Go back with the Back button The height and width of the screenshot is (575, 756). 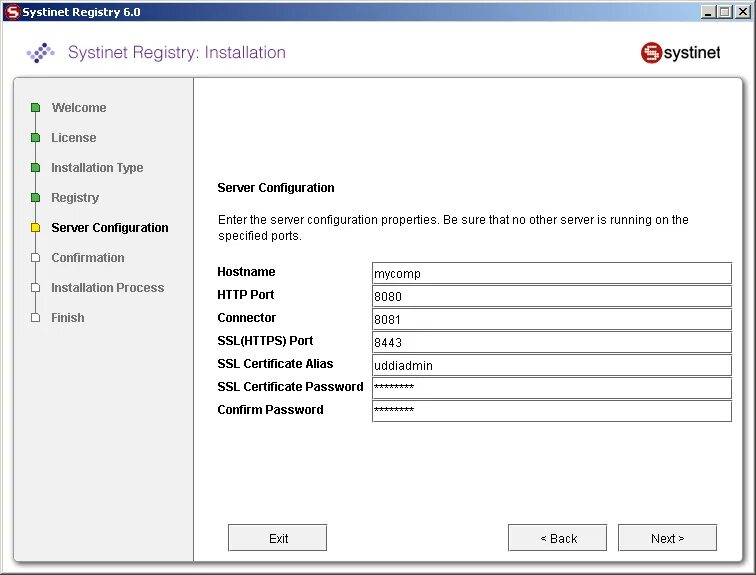[557, 538]
